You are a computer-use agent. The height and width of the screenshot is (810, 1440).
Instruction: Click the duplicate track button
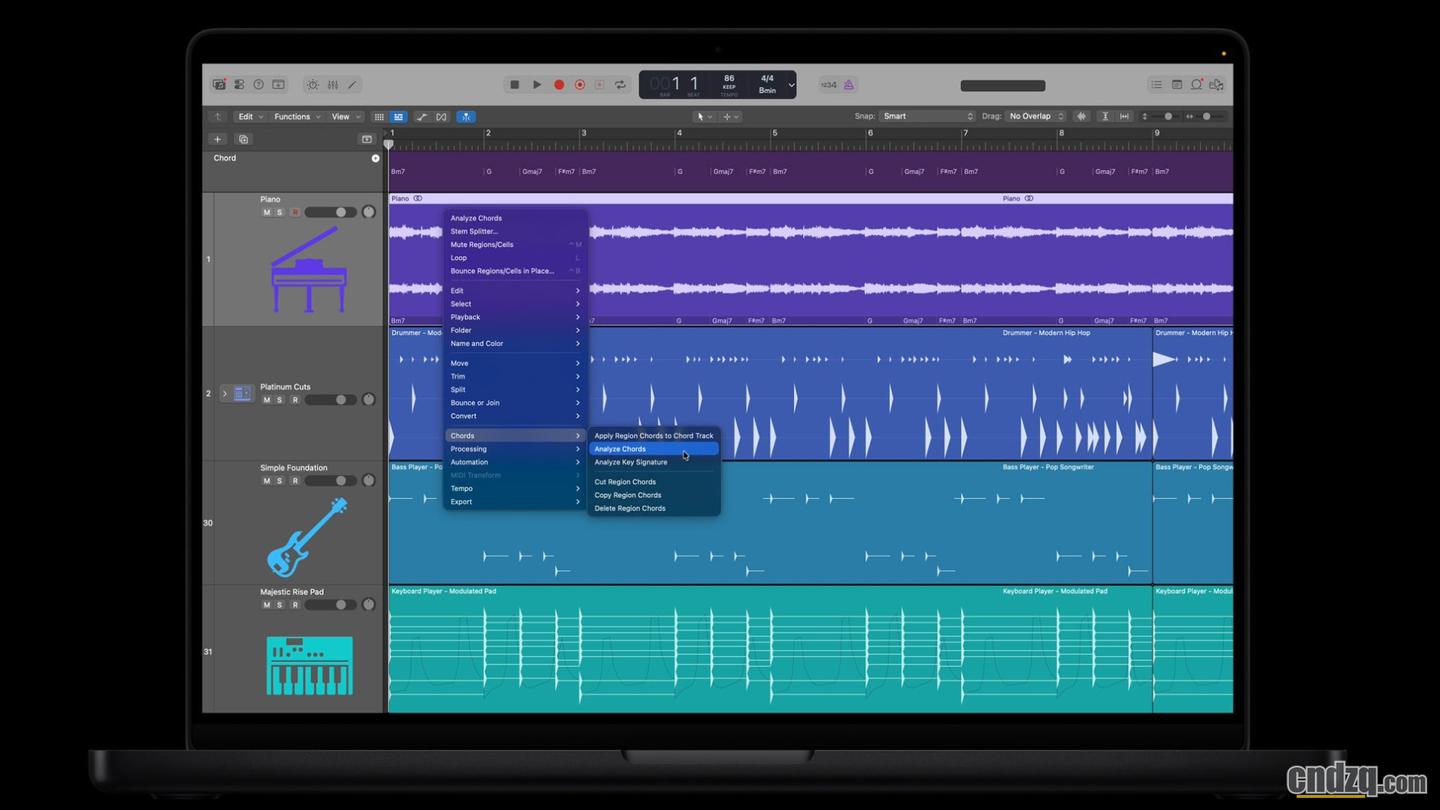click(x=243, y=139)
